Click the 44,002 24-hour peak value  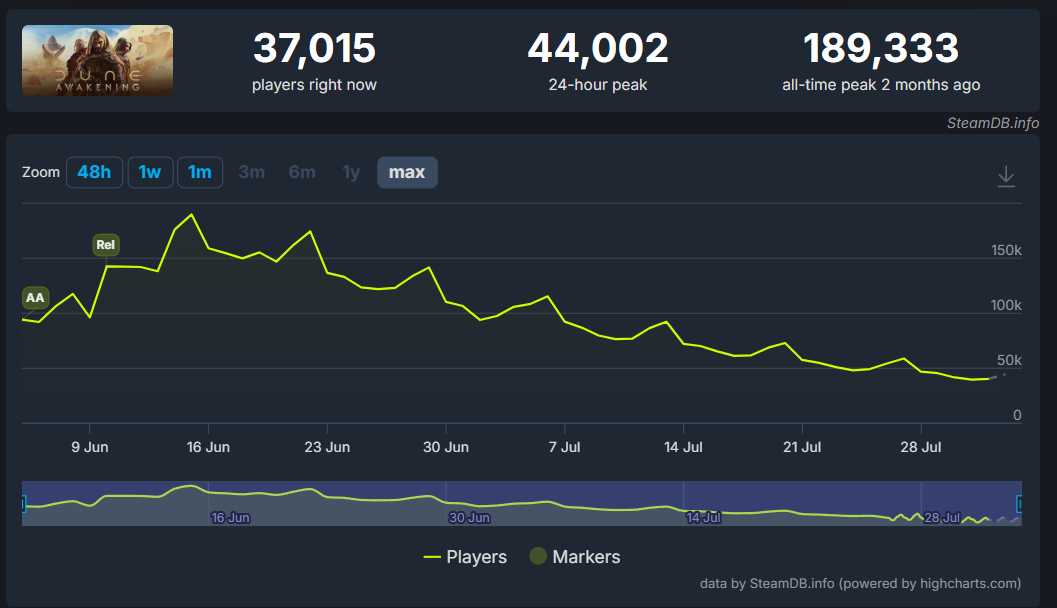click(x=598, y=49)
